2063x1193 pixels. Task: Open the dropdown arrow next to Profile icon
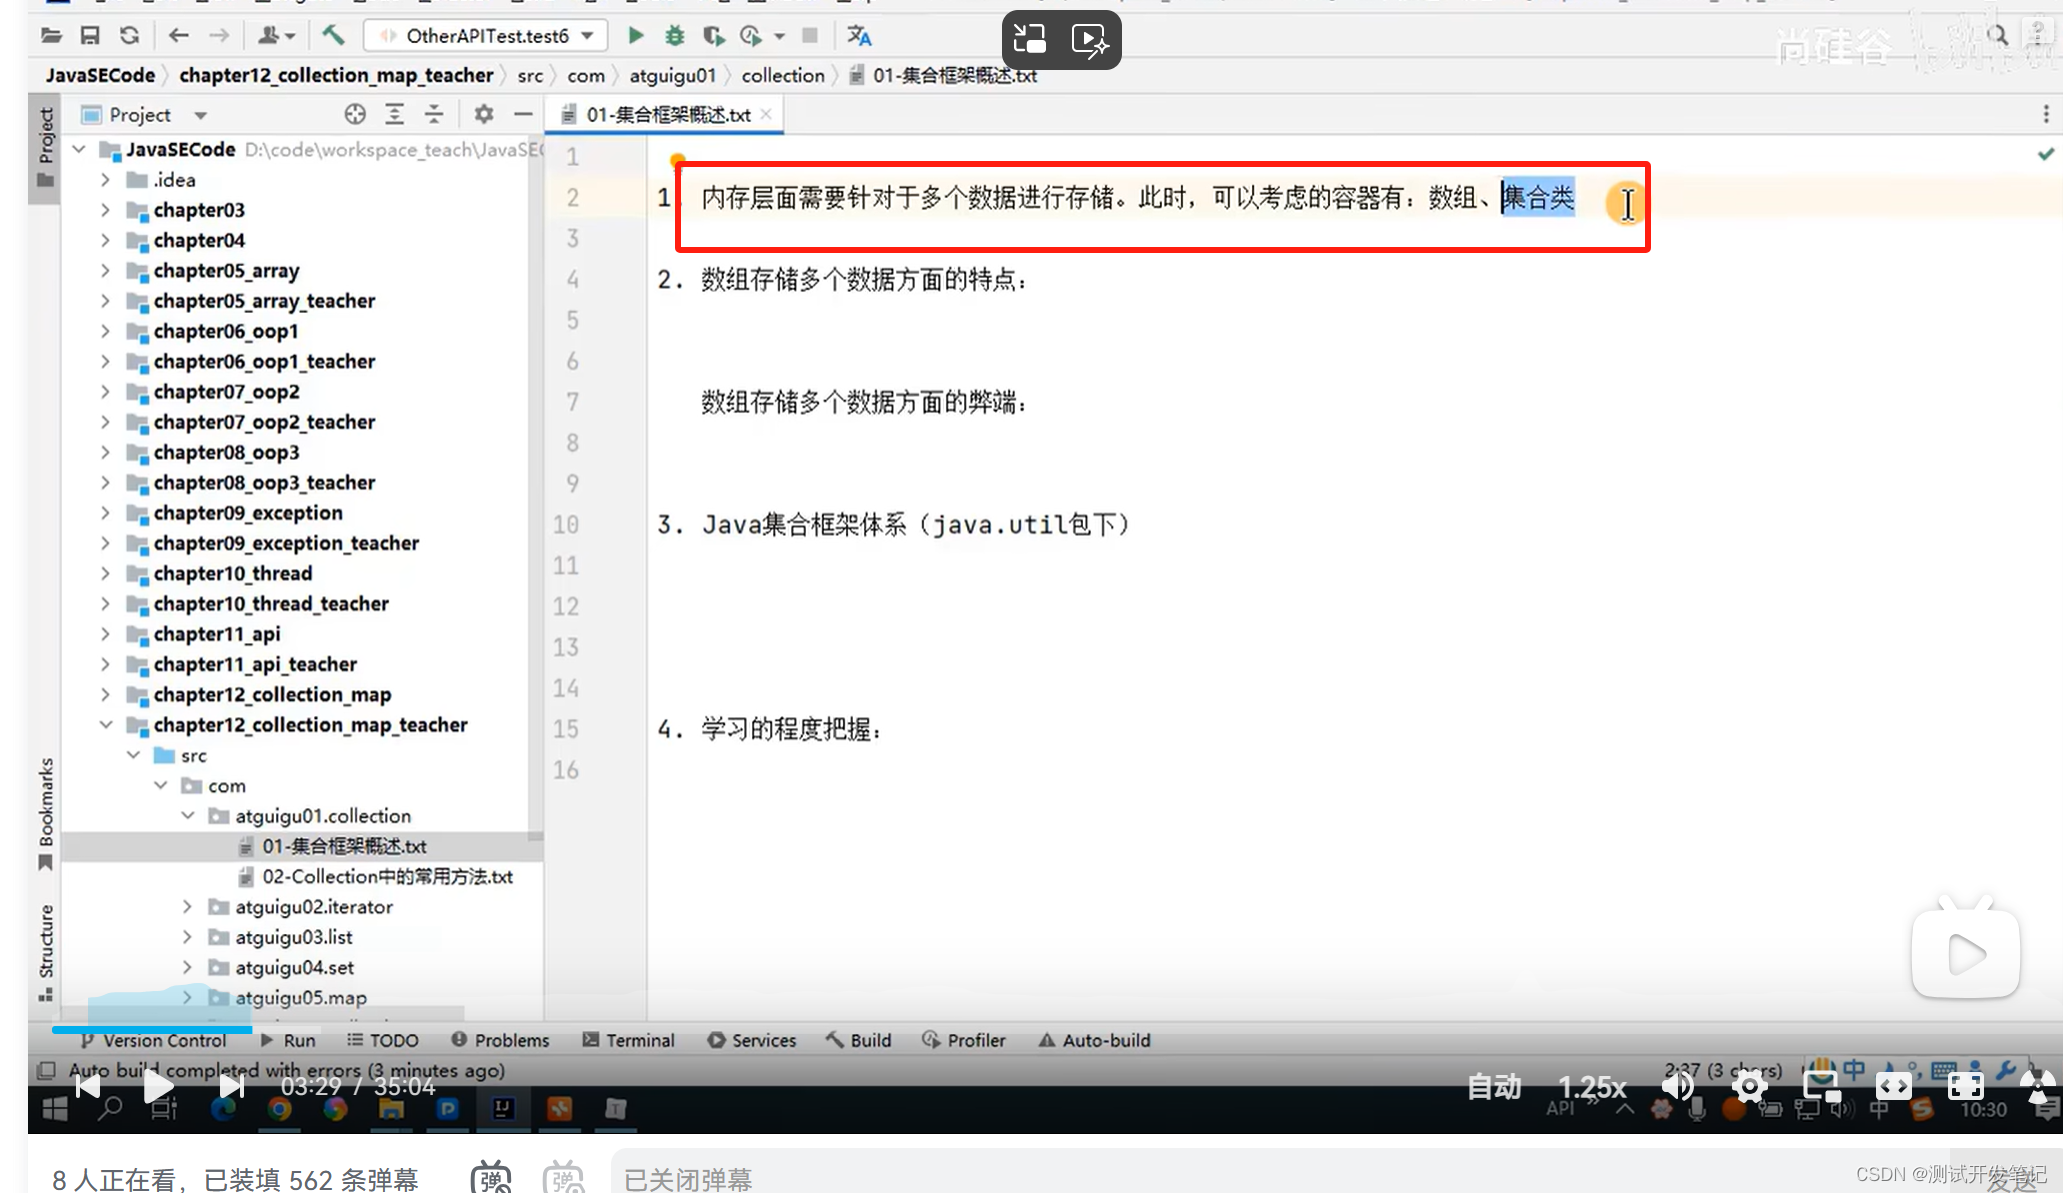780,36
